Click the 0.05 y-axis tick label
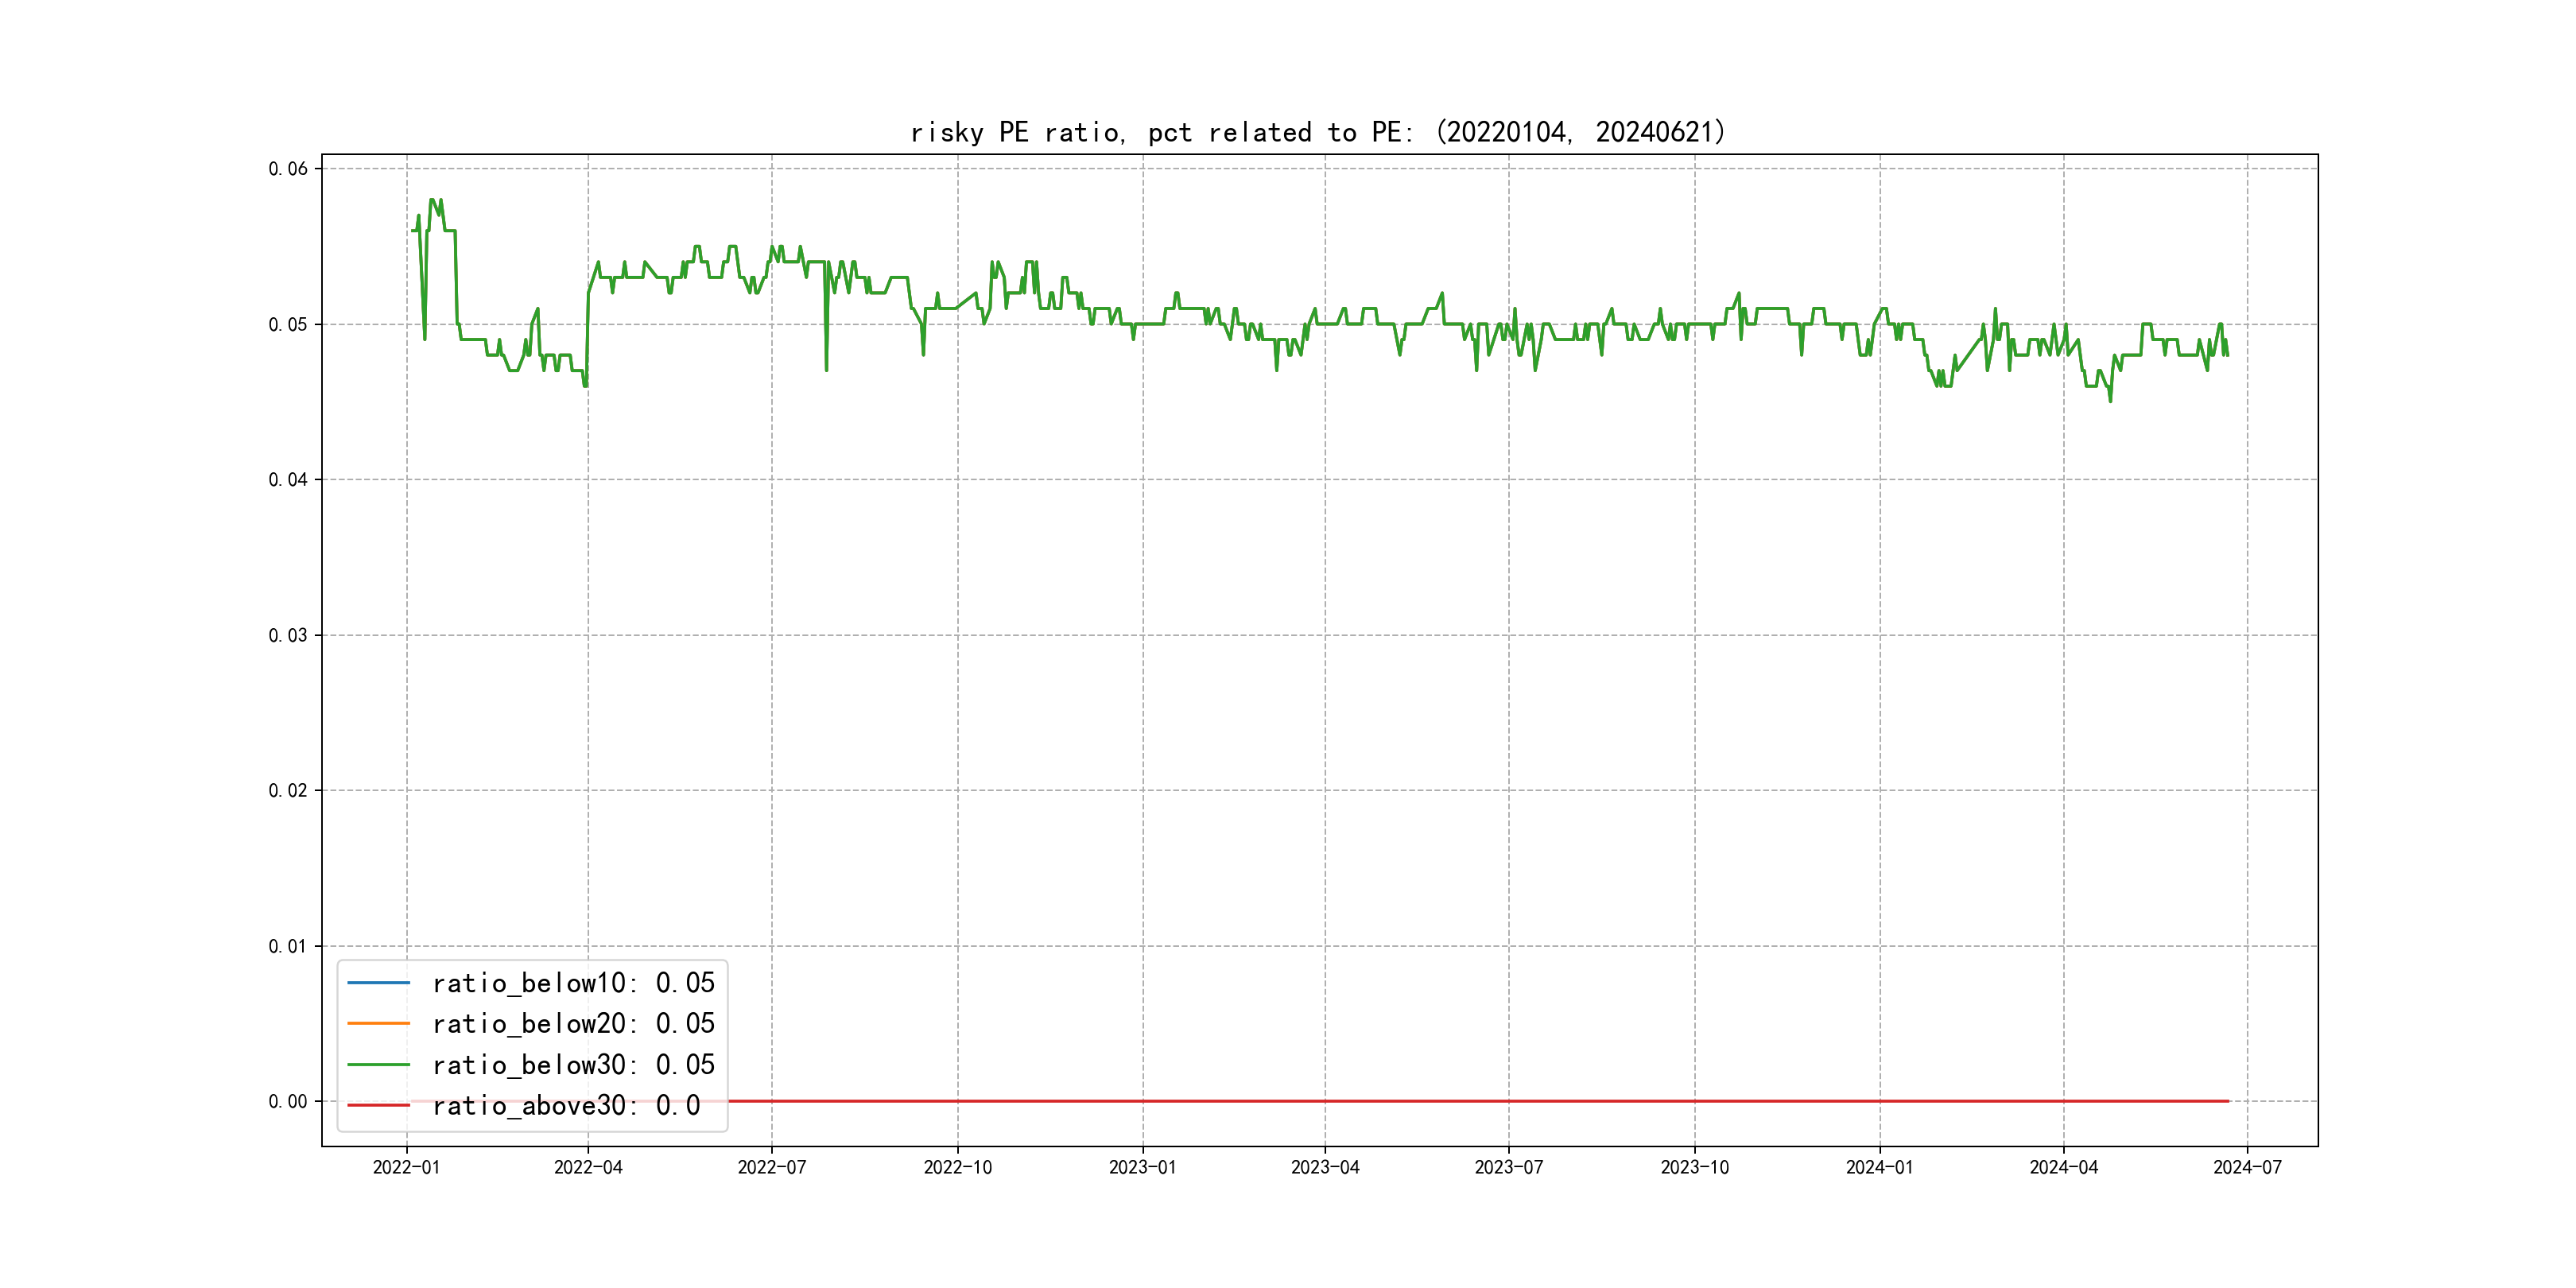The image size is (2576, 1288). point(288,324)
